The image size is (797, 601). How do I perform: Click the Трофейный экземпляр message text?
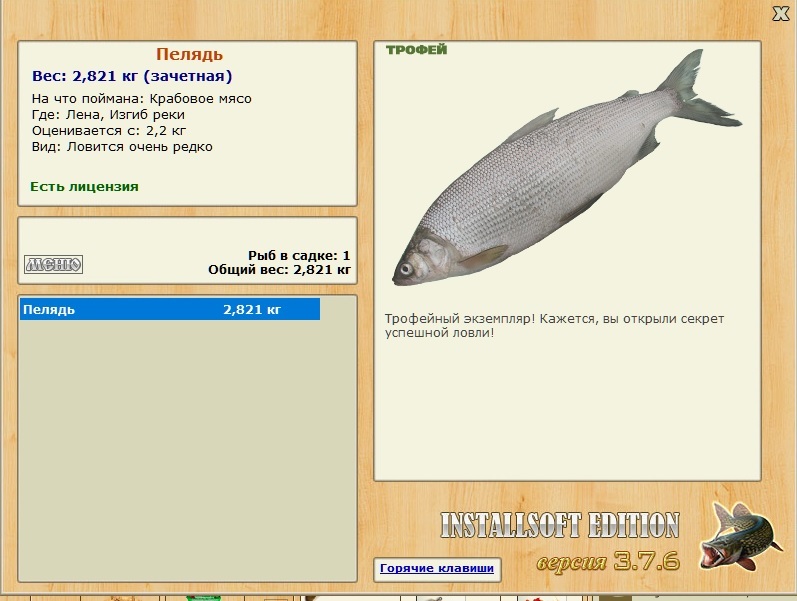[554, 325]
